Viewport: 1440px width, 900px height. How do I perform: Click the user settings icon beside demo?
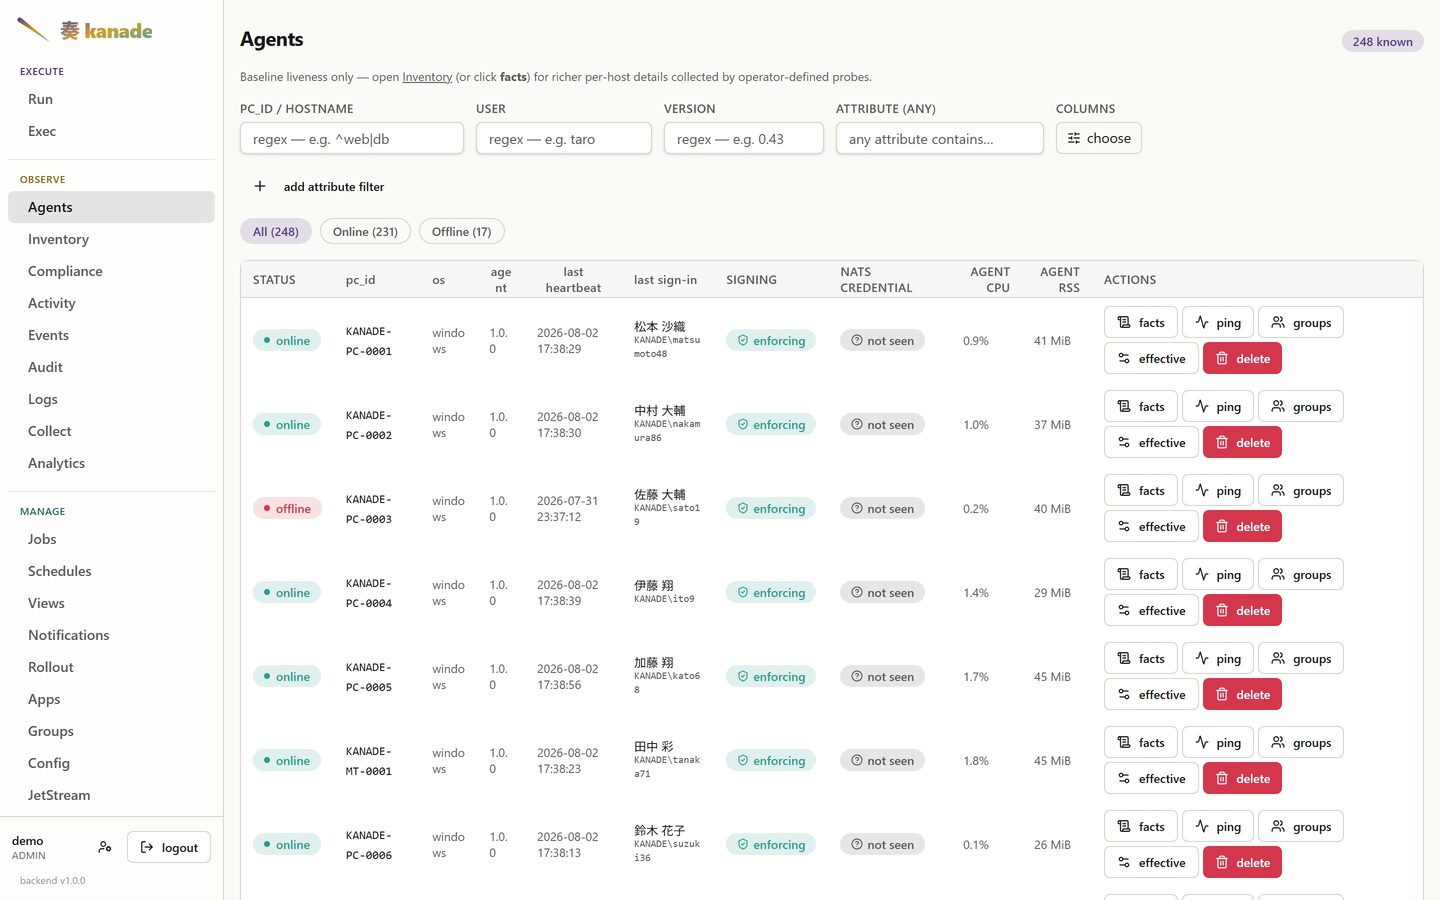tap(105, 847)
